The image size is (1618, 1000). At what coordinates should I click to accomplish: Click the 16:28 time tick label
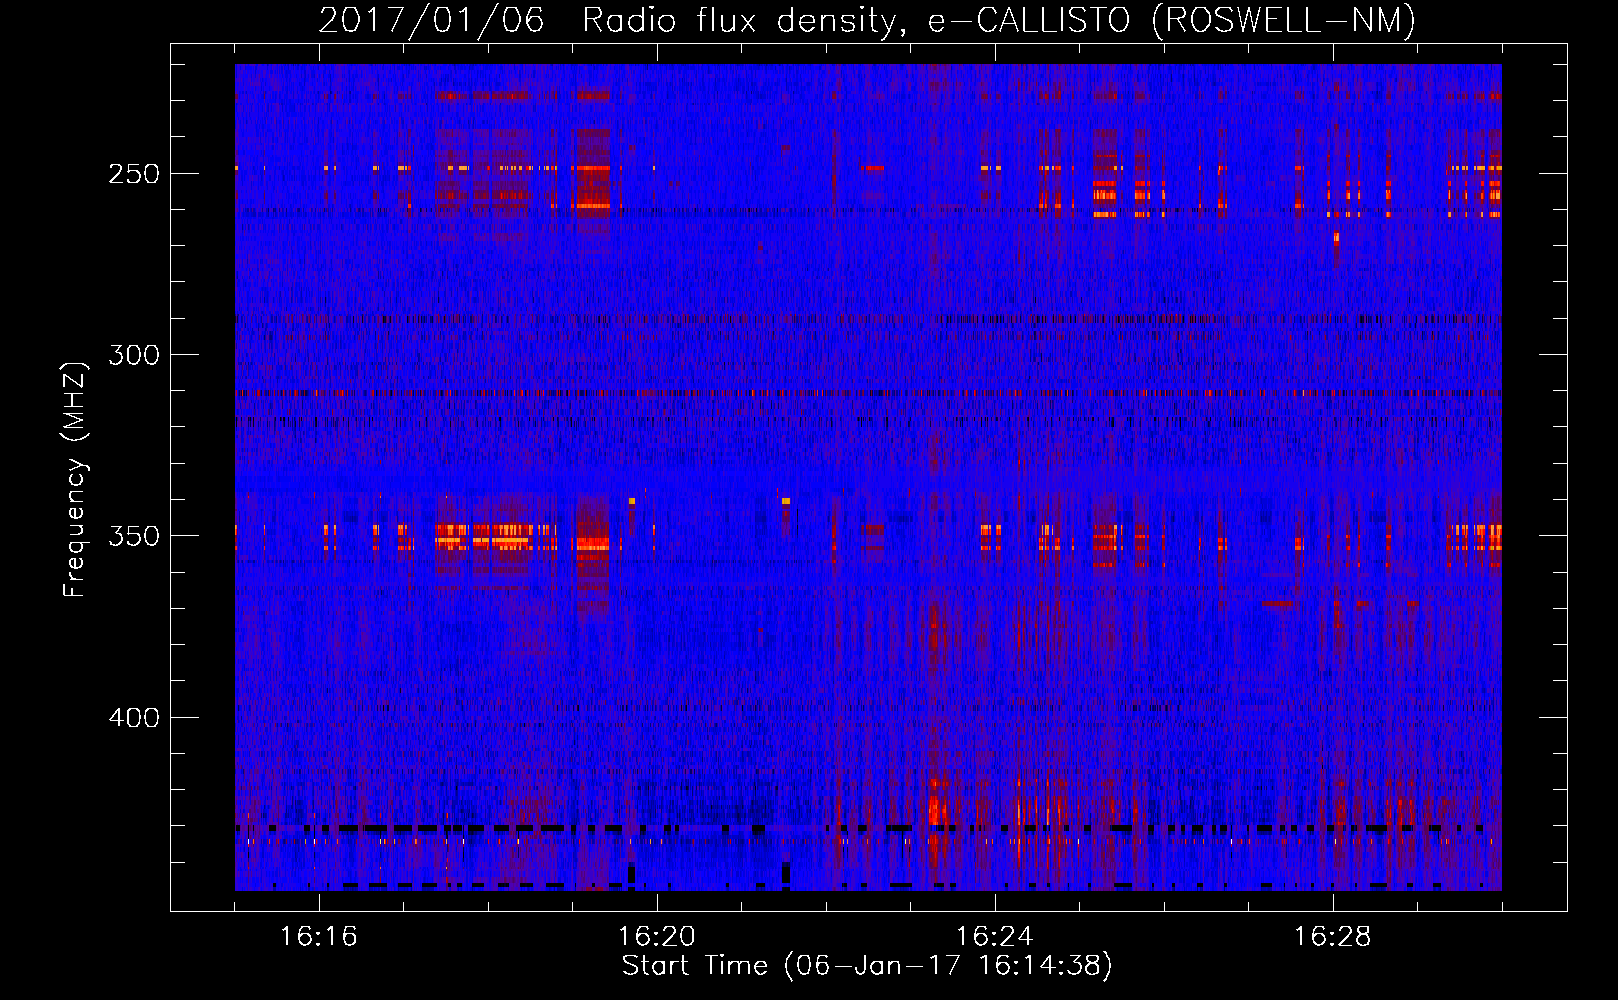[1333, 937]
